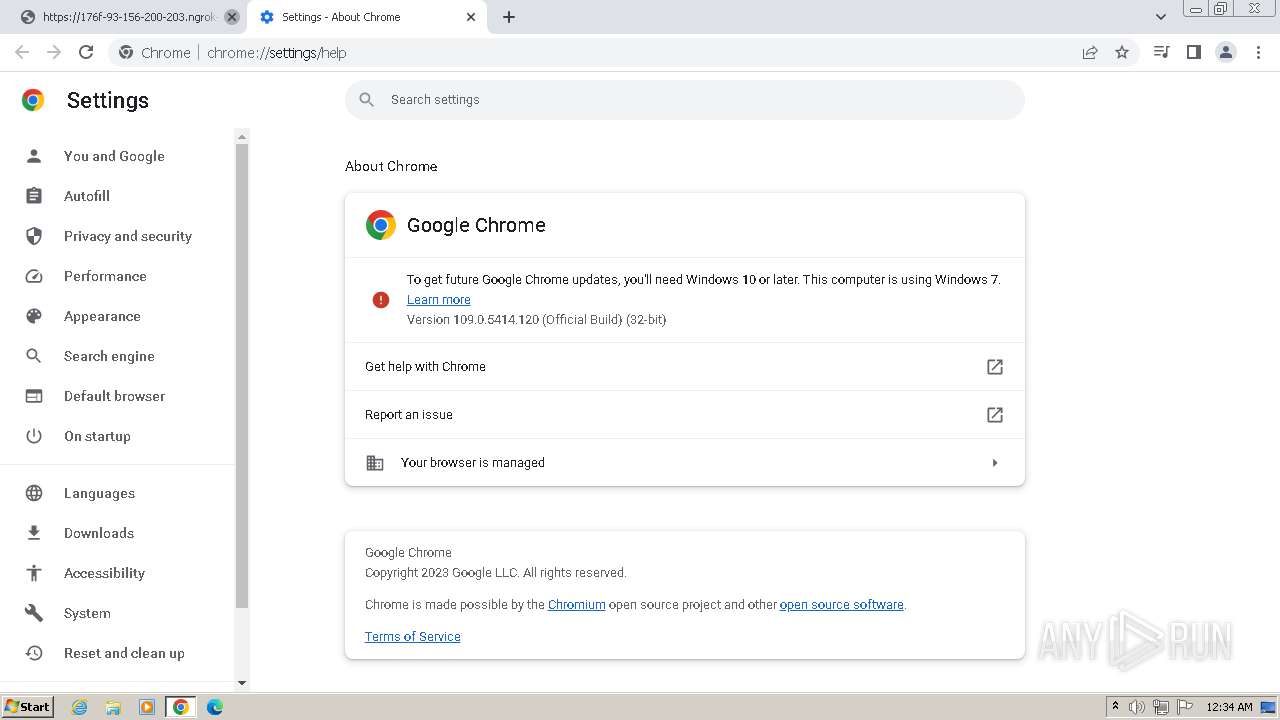Open the You and Google settings section
This screenshot has height=720, width=1280.
(x=114, y=156)
